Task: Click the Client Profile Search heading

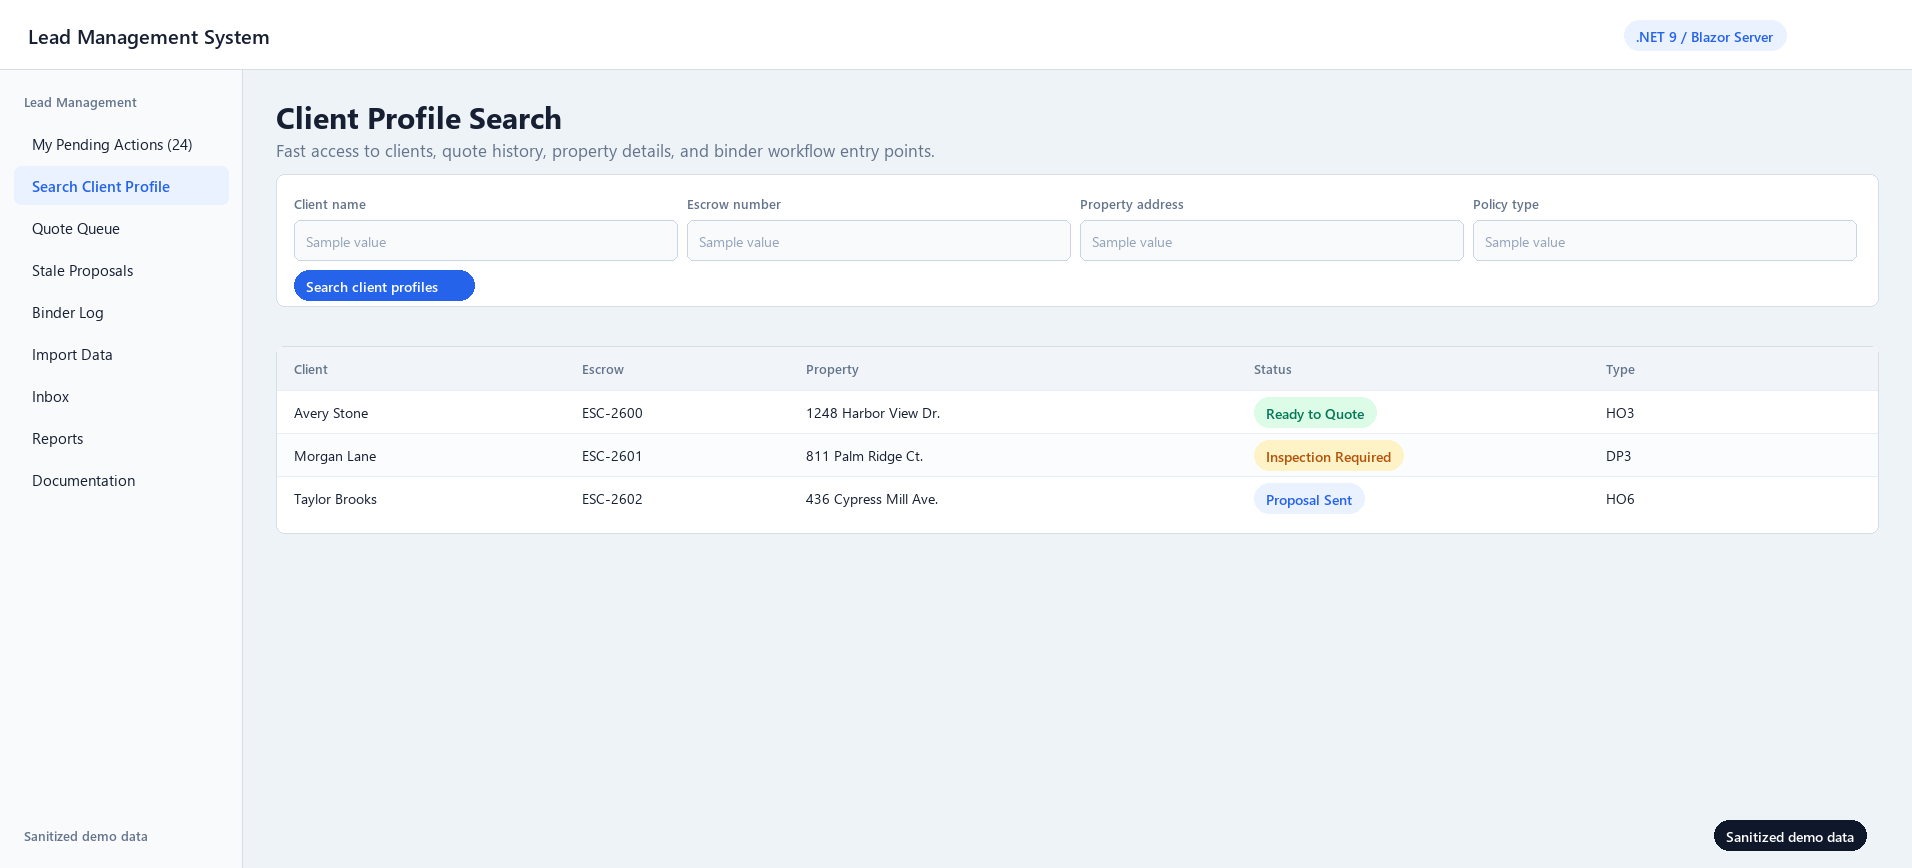Action: 419,118
